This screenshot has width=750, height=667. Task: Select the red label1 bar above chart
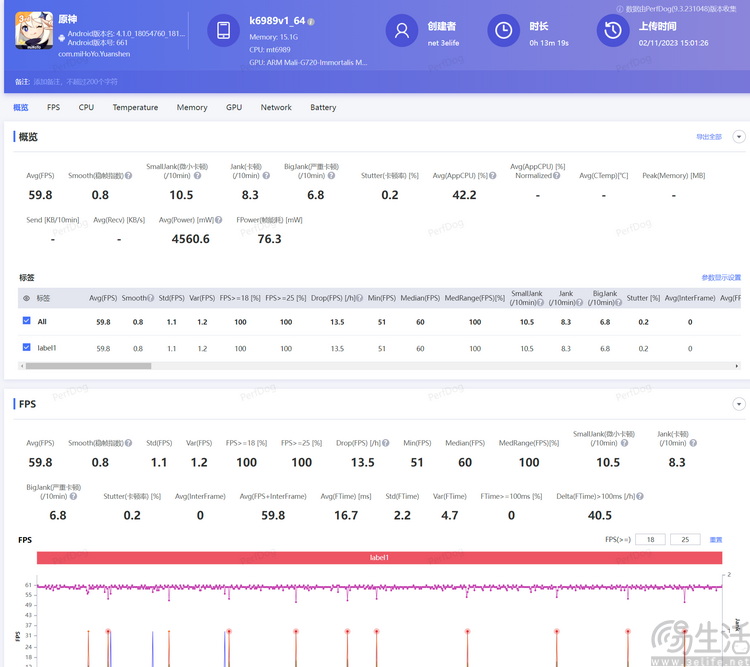click(379, 557)
